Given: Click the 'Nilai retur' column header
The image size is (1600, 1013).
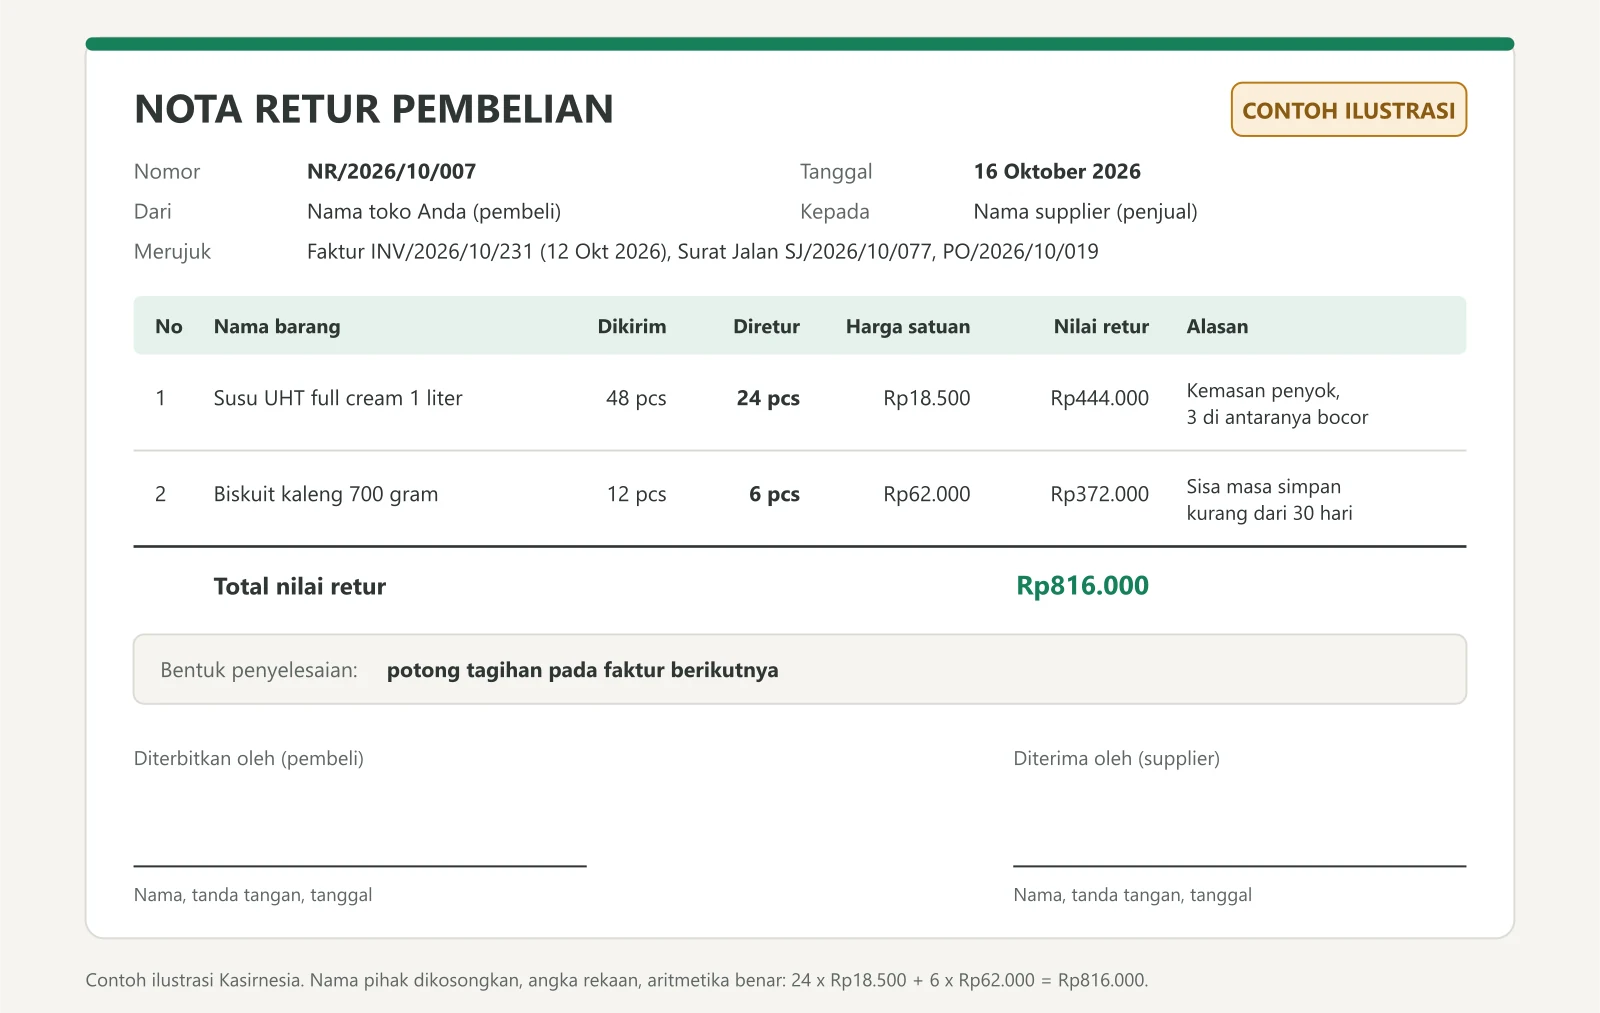Looking at the screenshot, I should pos(1101,326).
